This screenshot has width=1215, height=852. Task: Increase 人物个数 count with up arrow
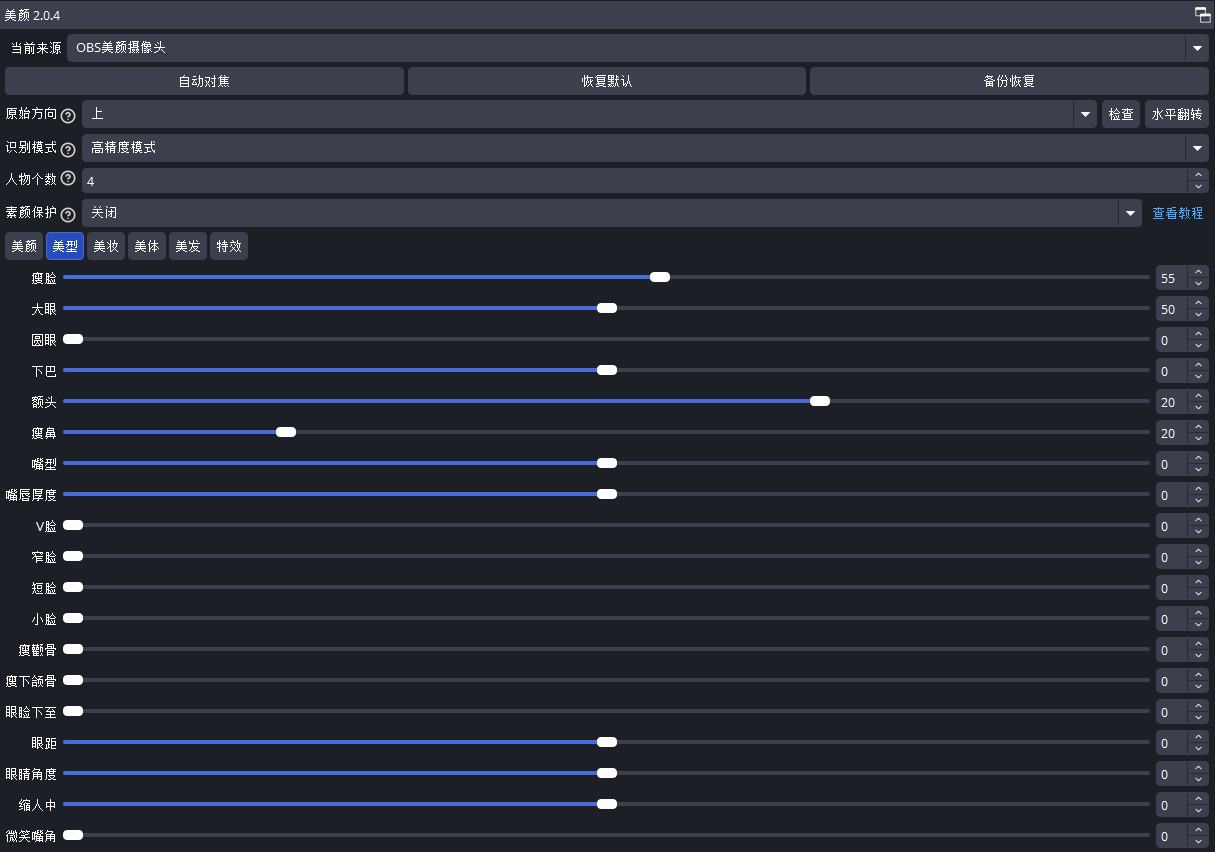click(1198, 175)
